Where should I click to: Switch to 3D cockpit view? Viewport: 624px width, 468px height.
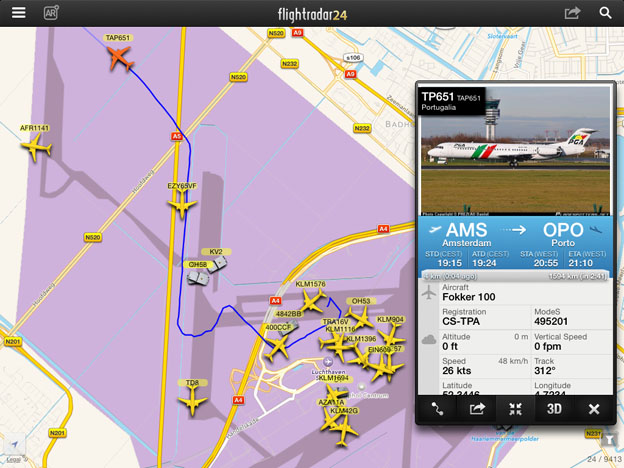554,409
